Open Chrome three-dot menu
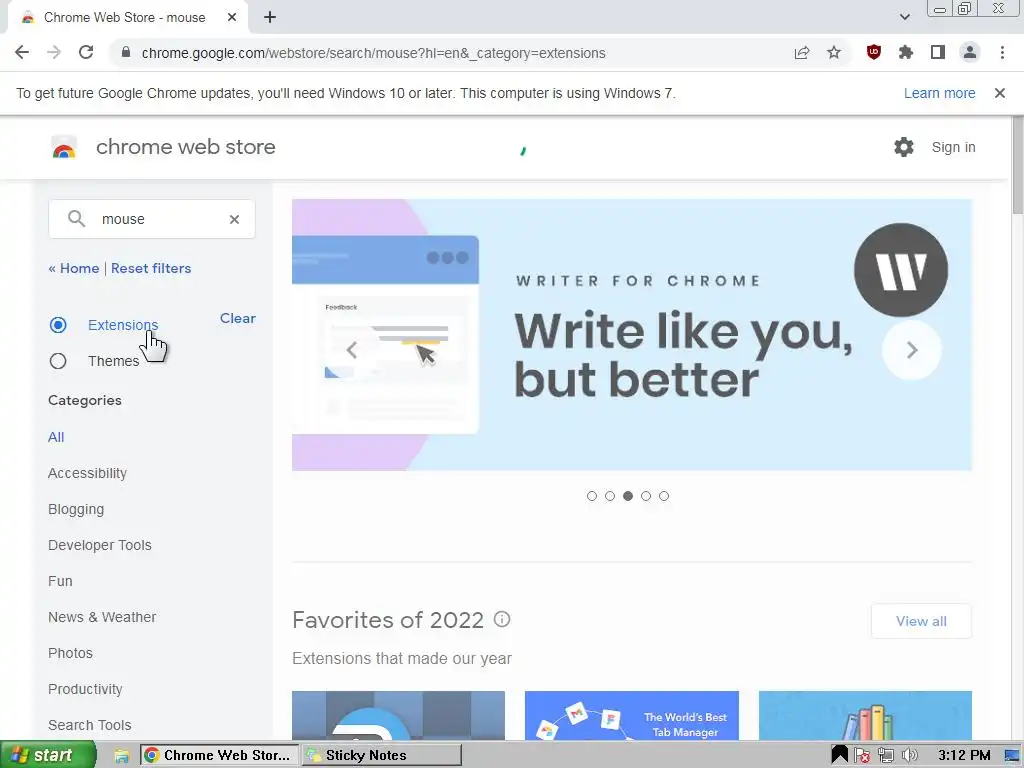Image resolution: width=1024 pixels, height=768 pixels. click(x=1002, y=52)
